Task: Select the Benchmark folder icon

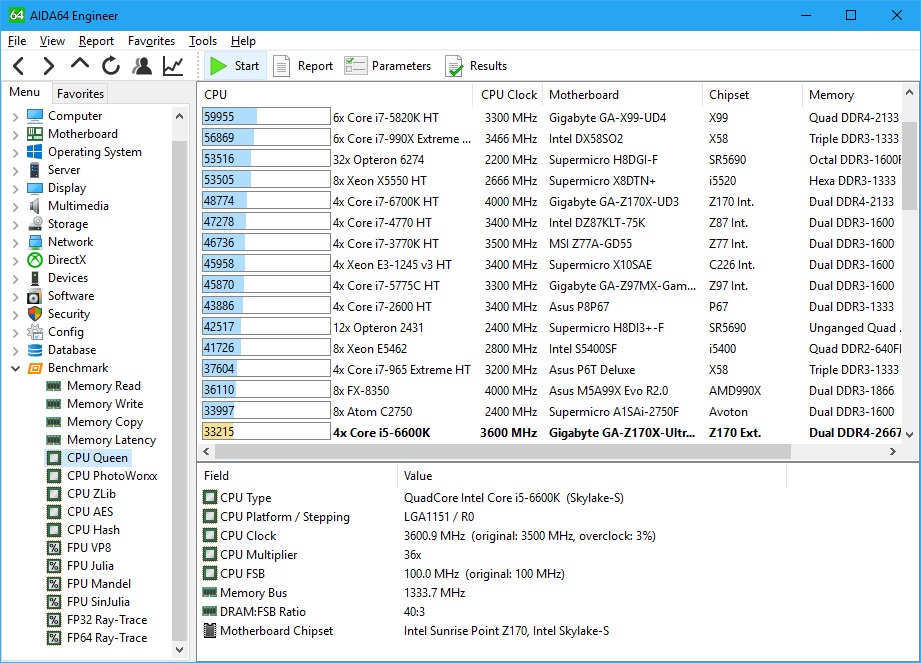Action: point(35,368)
